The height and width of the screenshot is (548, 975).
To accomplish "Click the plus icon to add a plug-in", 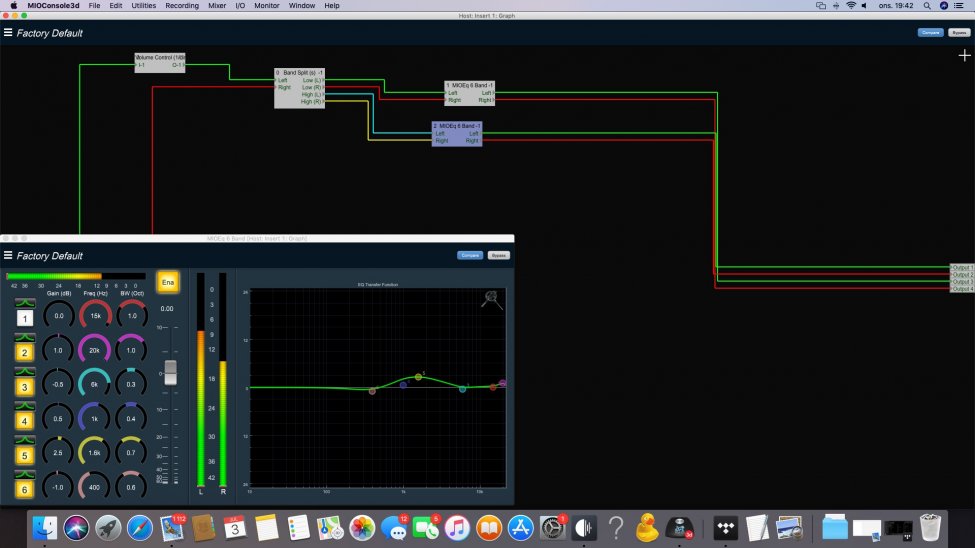I will tap(964, 56).
